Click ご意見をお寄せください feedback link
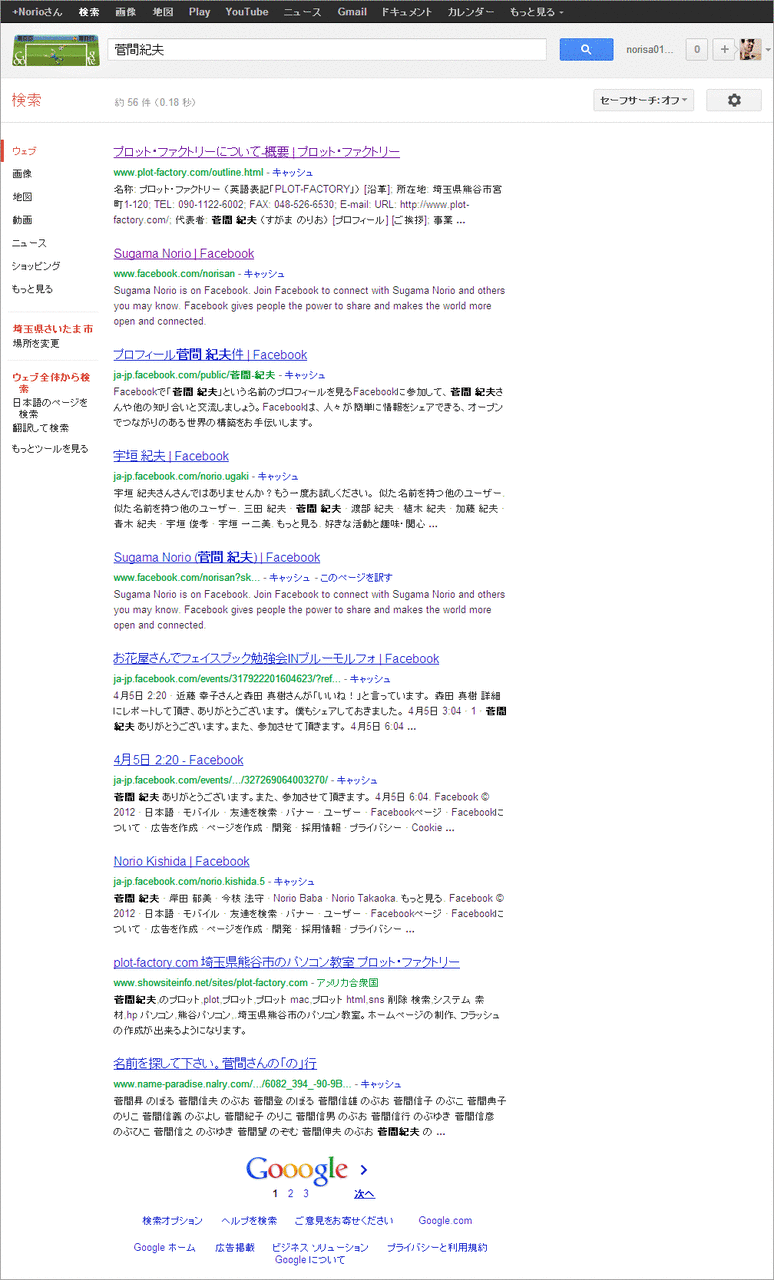Screen dimensions: 774x1280 point(344,1220)
